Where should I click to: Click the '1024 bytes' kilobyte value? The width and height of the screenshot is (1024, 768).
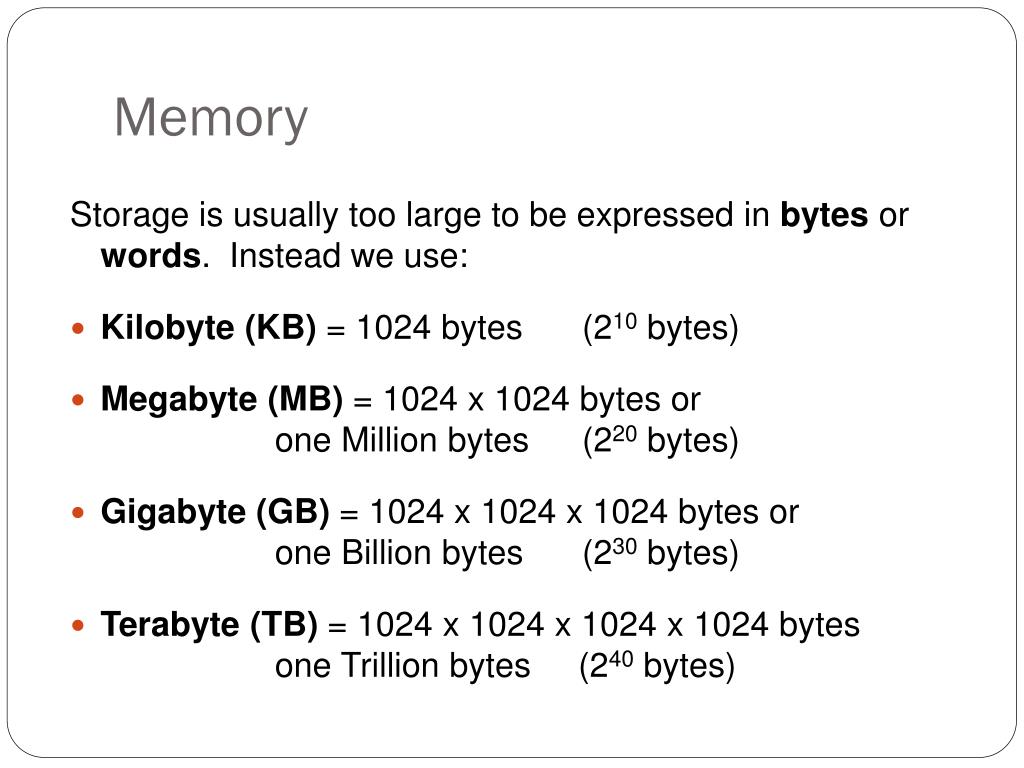440,328
